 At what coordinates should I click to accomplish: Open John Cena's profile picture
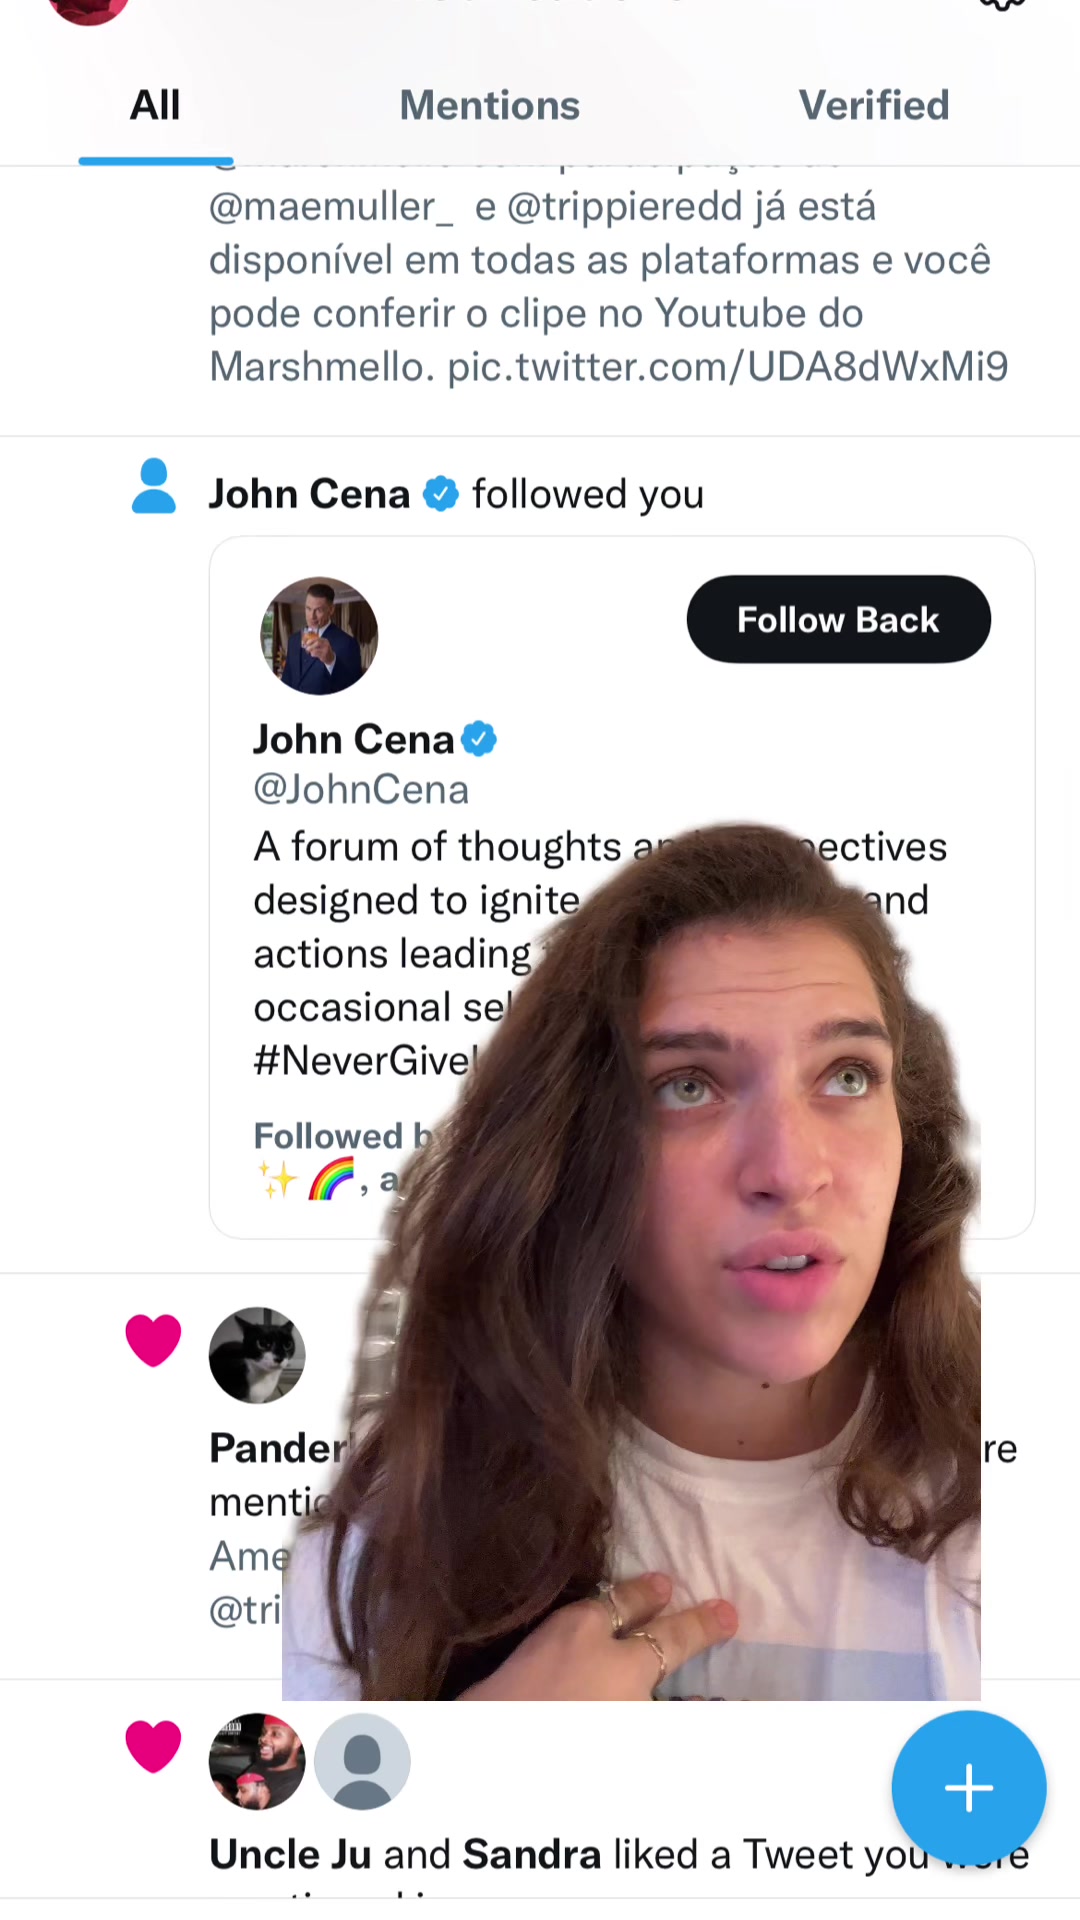click(319, 636)
